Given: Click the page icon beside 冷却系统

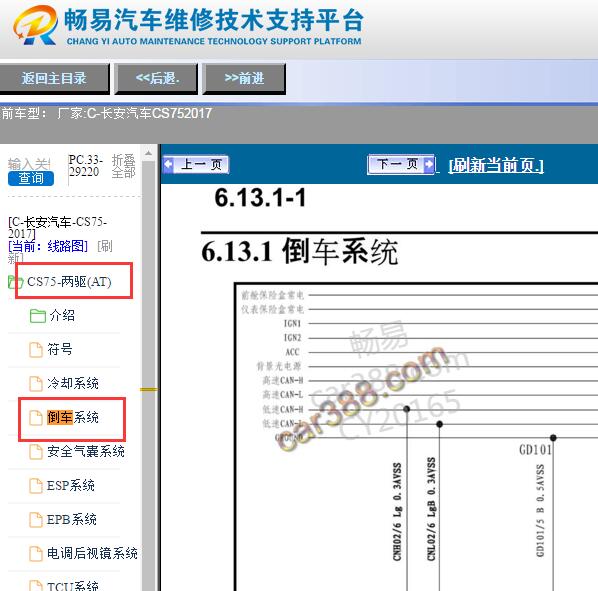Looking at the screenshot, I should click(36, 384).
